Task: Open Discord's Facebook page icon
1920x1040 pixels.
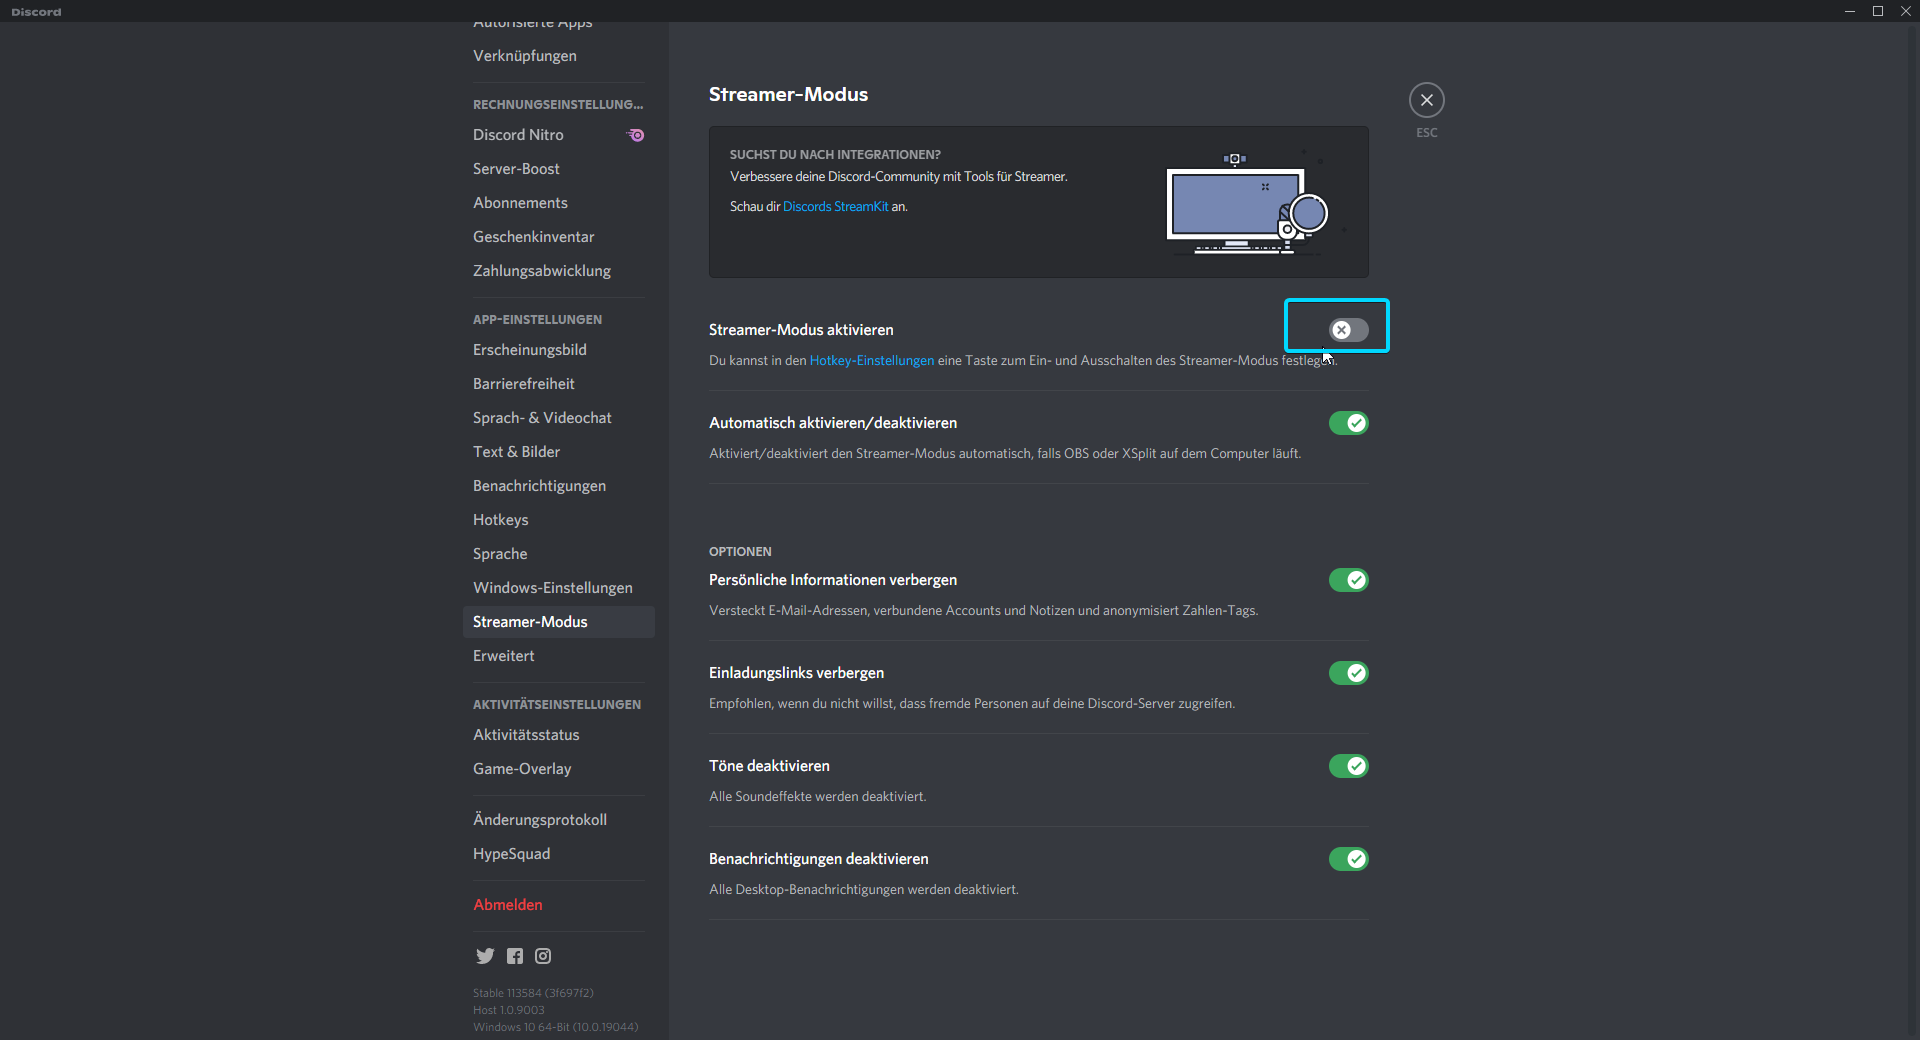Action: 514,956
